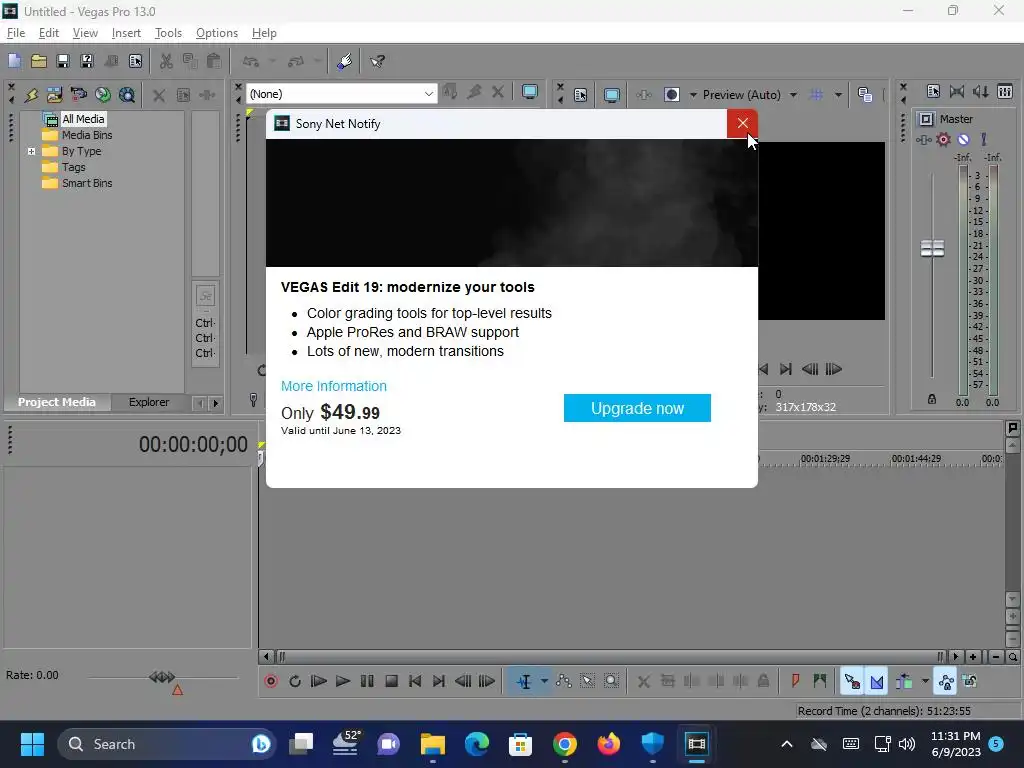Toggle Auto Ripple button
The image size is (1024, 768).
(904, 681)
